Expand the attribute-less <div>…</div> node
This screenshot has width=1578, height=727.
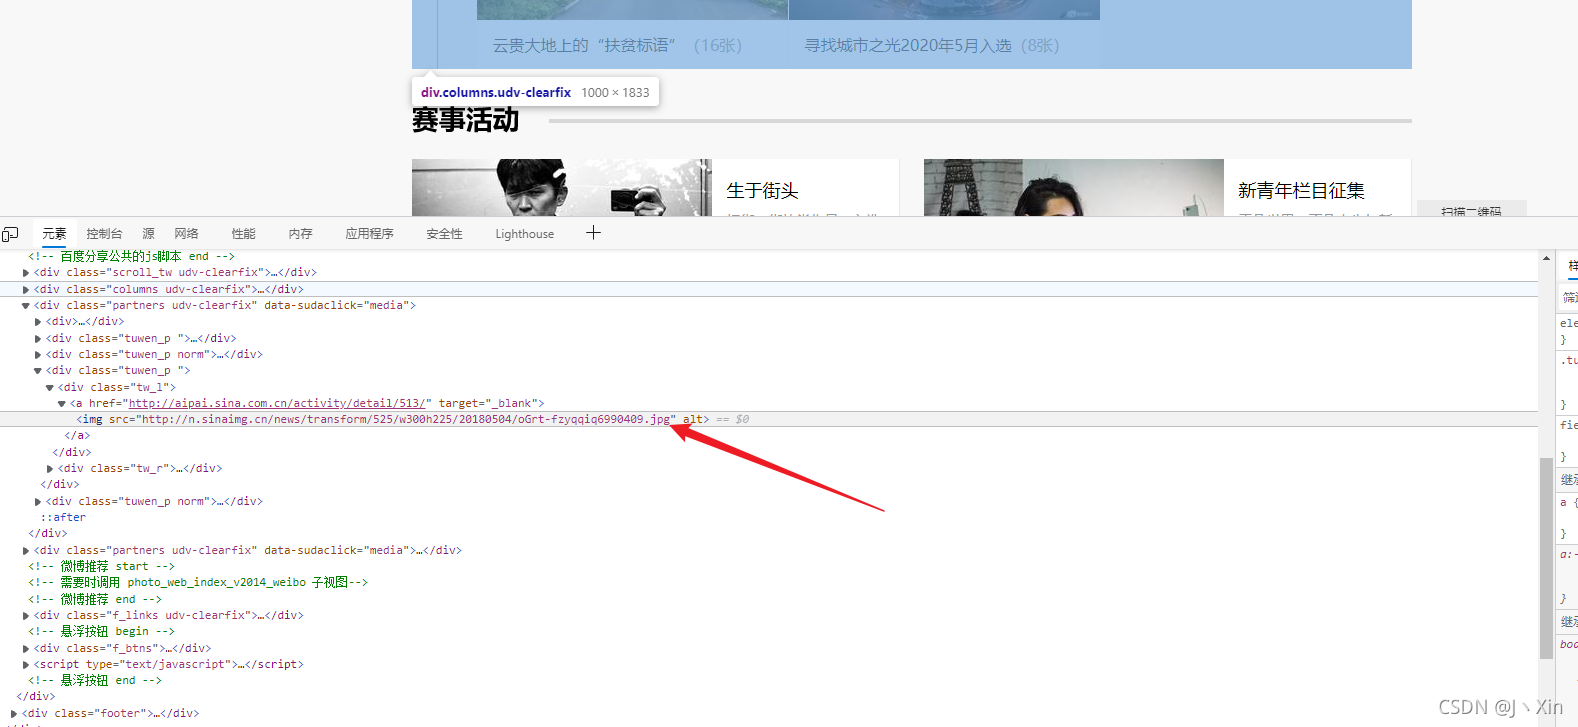click(x=38, y=322)
